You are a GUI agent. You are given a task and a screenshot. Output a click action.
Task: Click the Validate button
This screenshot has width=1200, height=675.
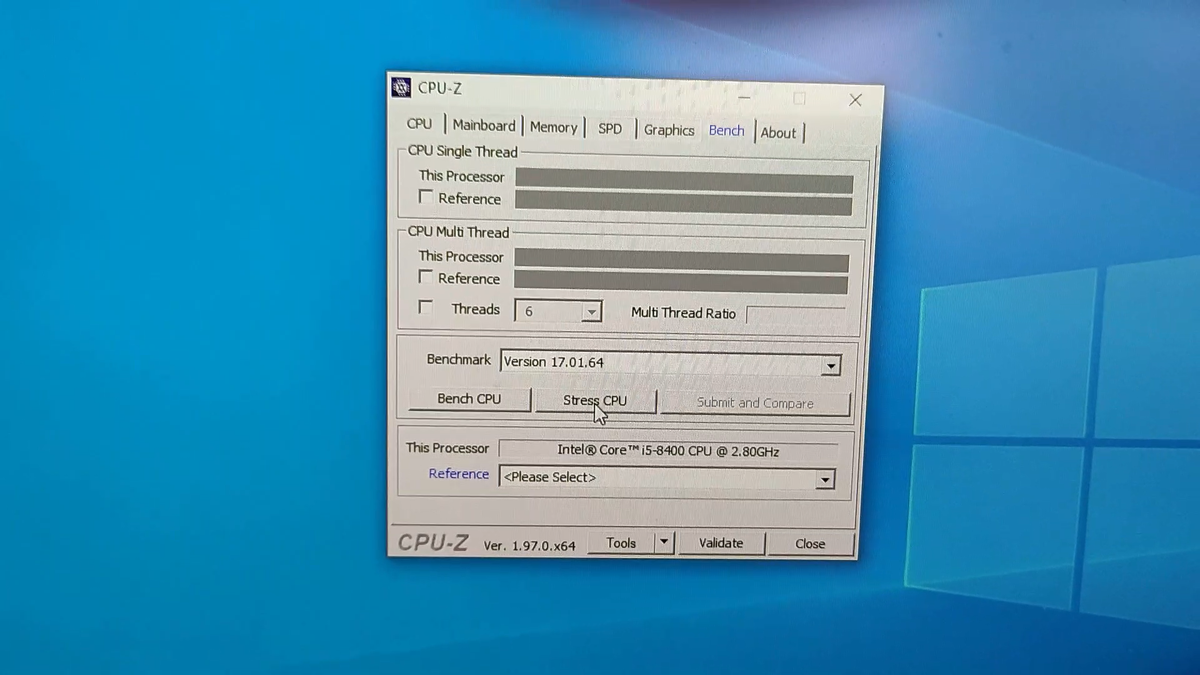(x=721, y=544)
